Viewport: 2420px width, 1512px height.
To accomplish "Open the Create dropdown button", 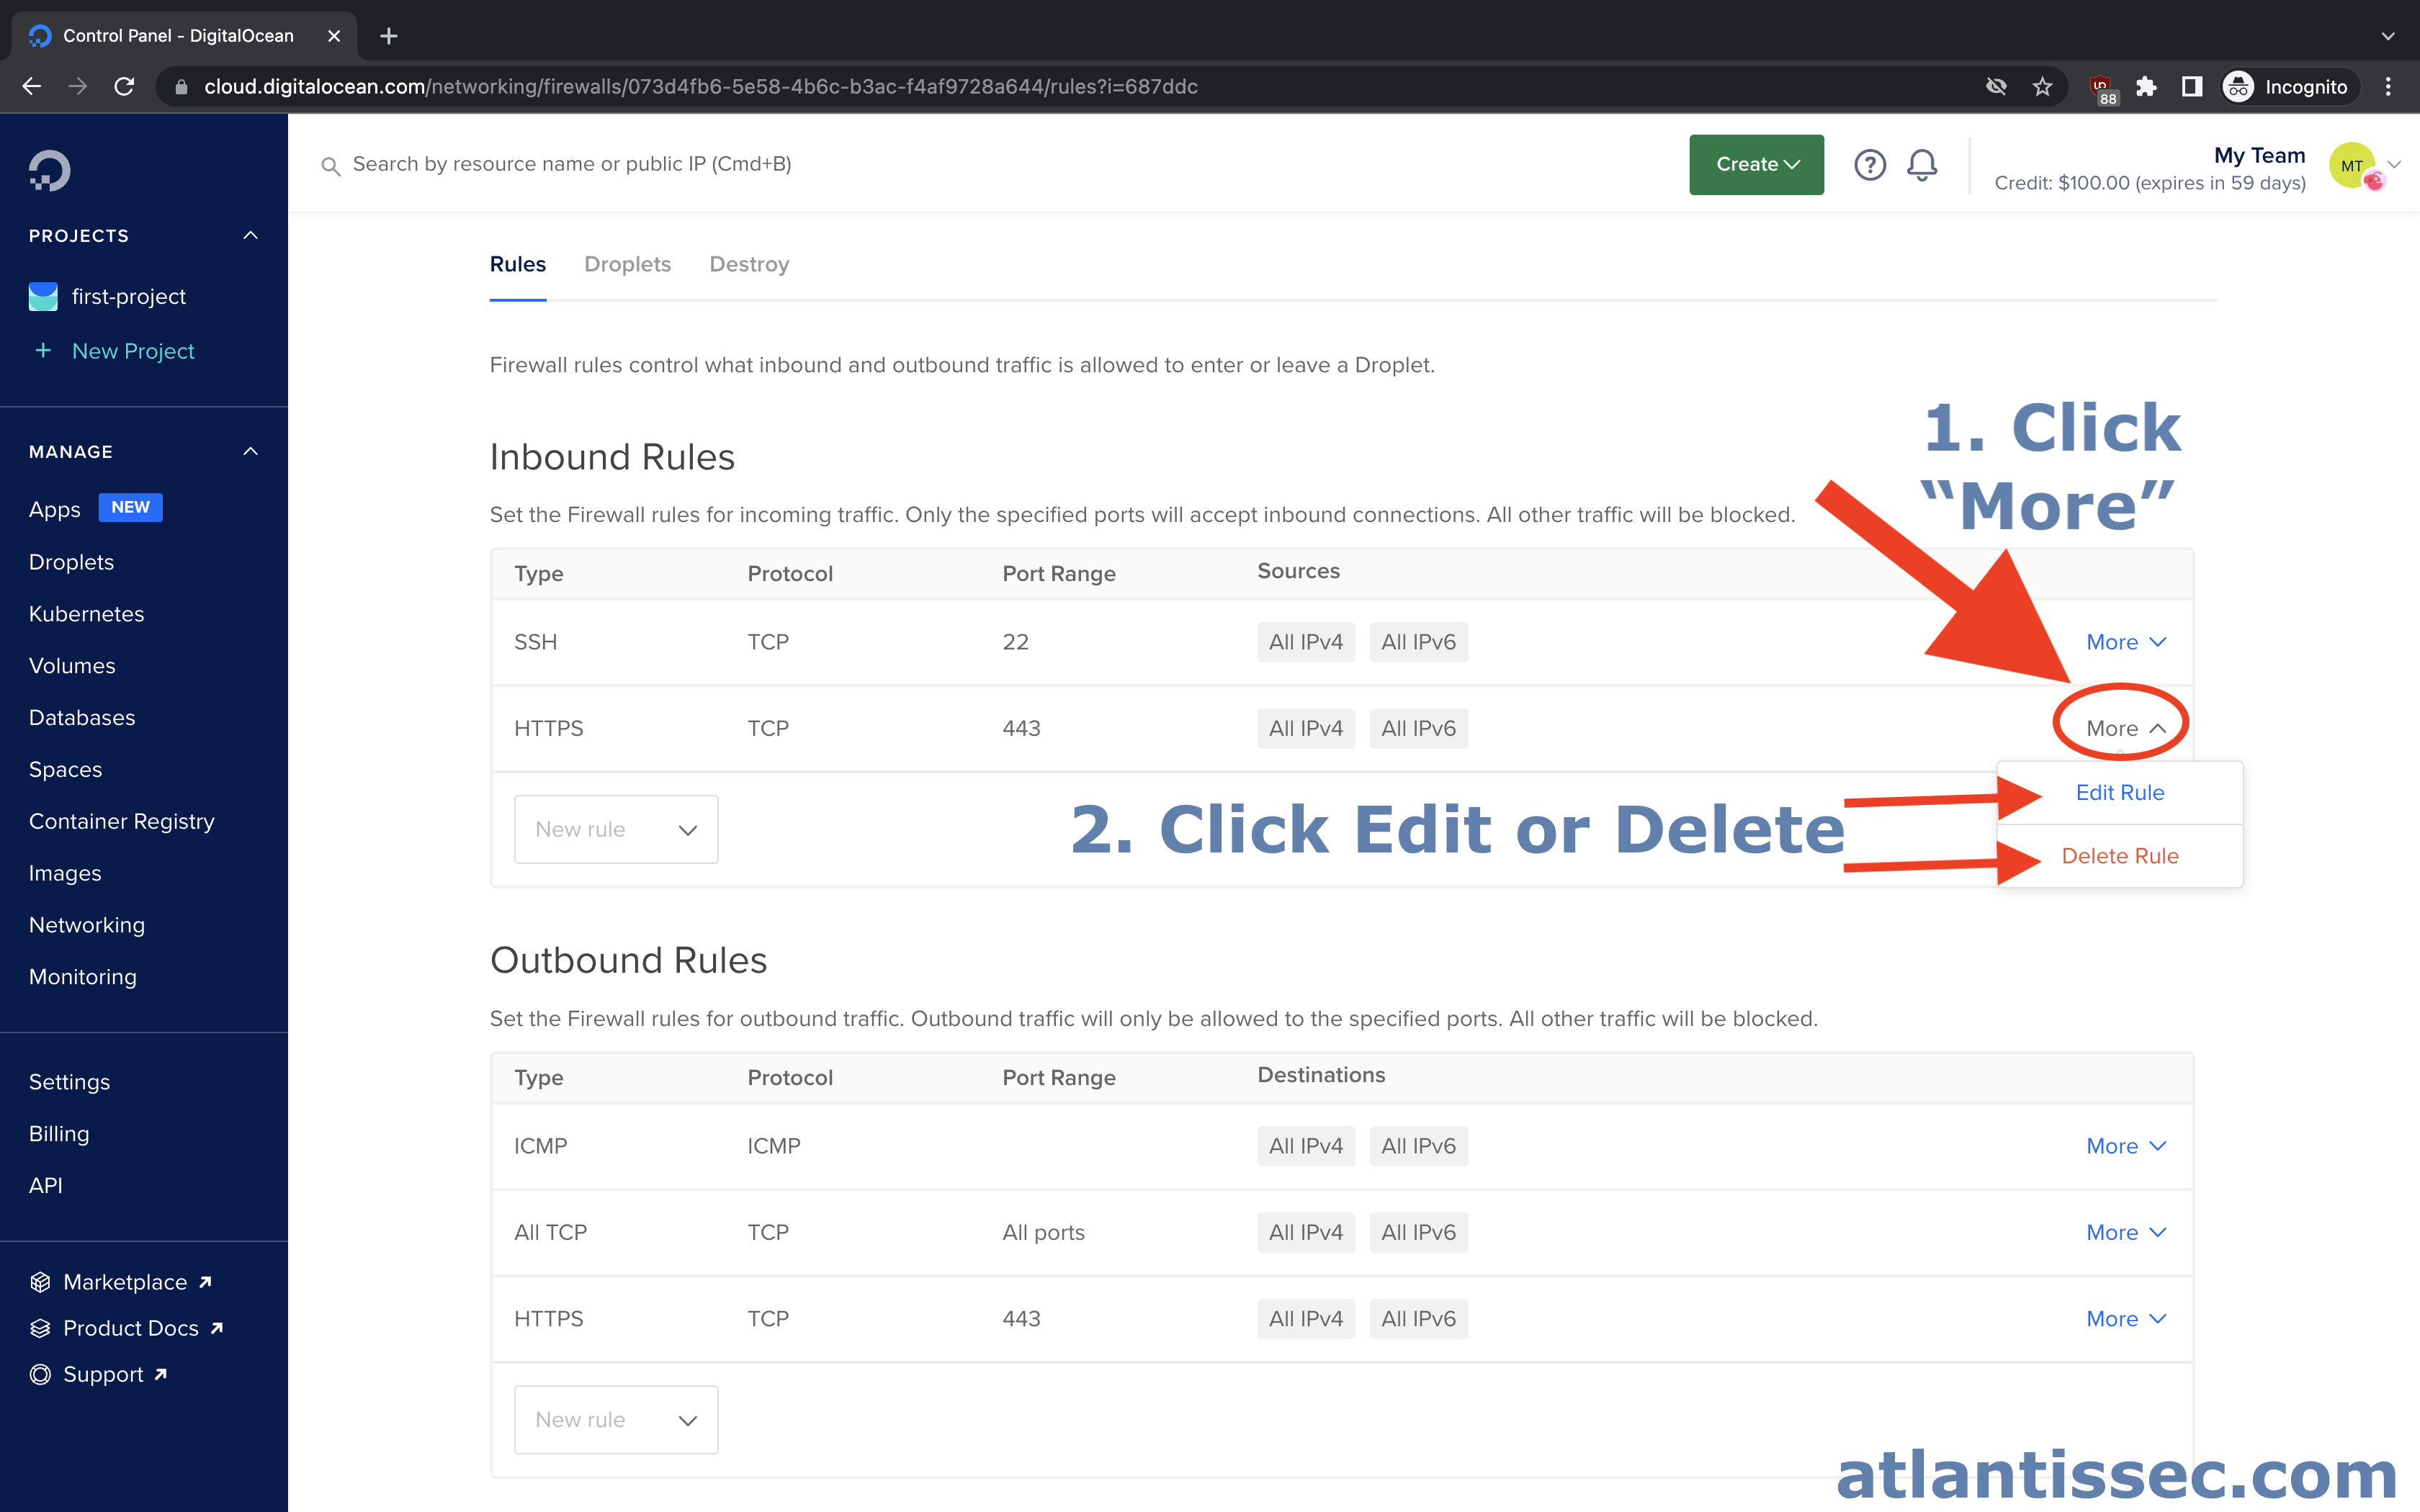I will pos(1756,165).
